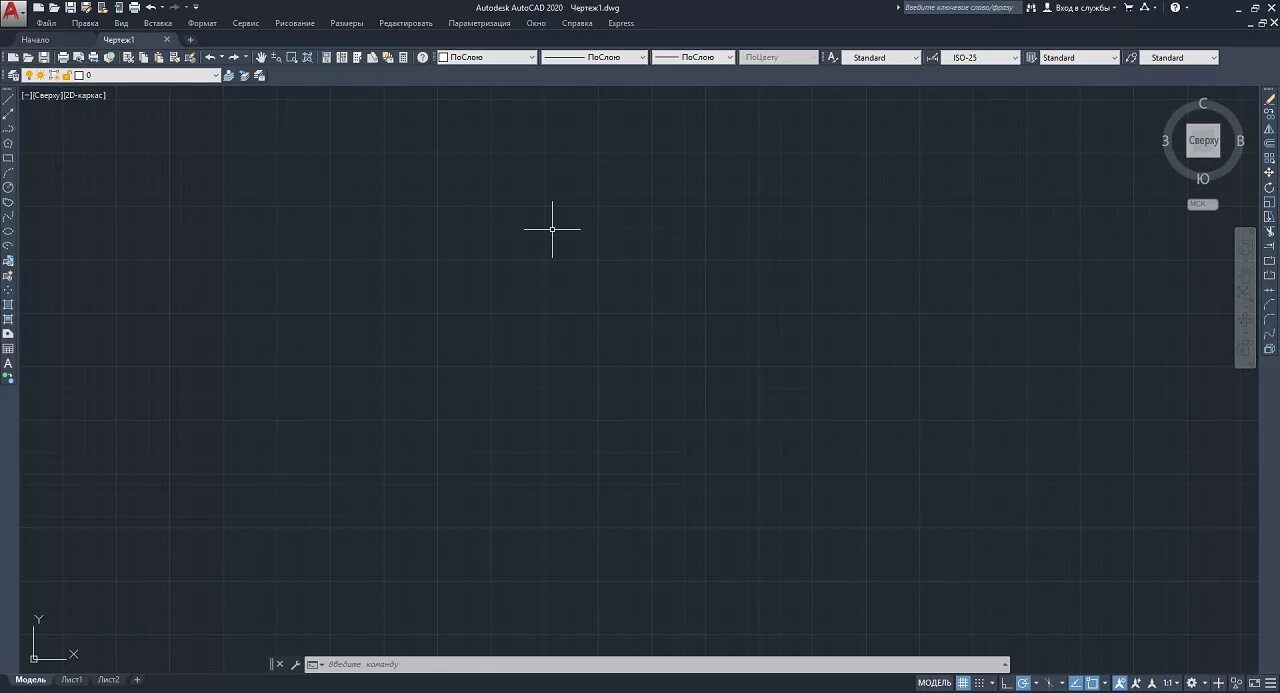Image resolution: width=1280 pixels, height=693 pixels.
Task: Open the ISO-25 dimension style dropdown
Action: (980, 57)
